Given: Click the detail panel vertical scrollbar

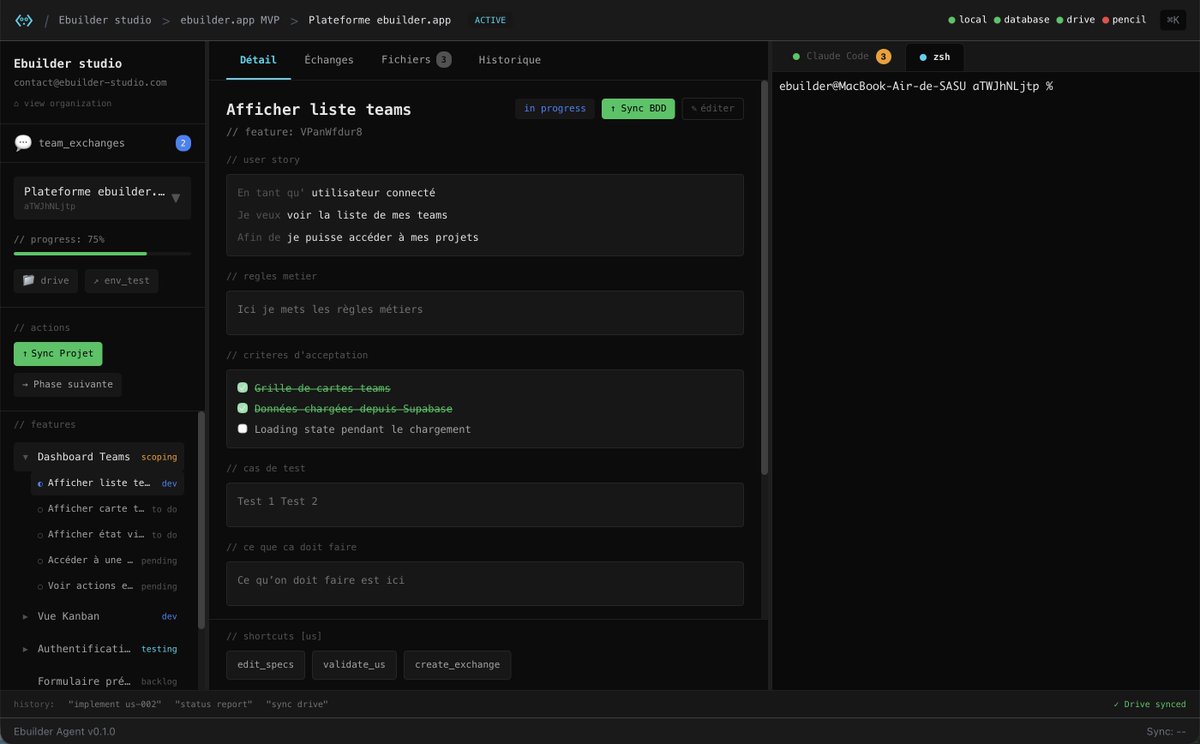Looking at the screenshot, I should (765, 278).
